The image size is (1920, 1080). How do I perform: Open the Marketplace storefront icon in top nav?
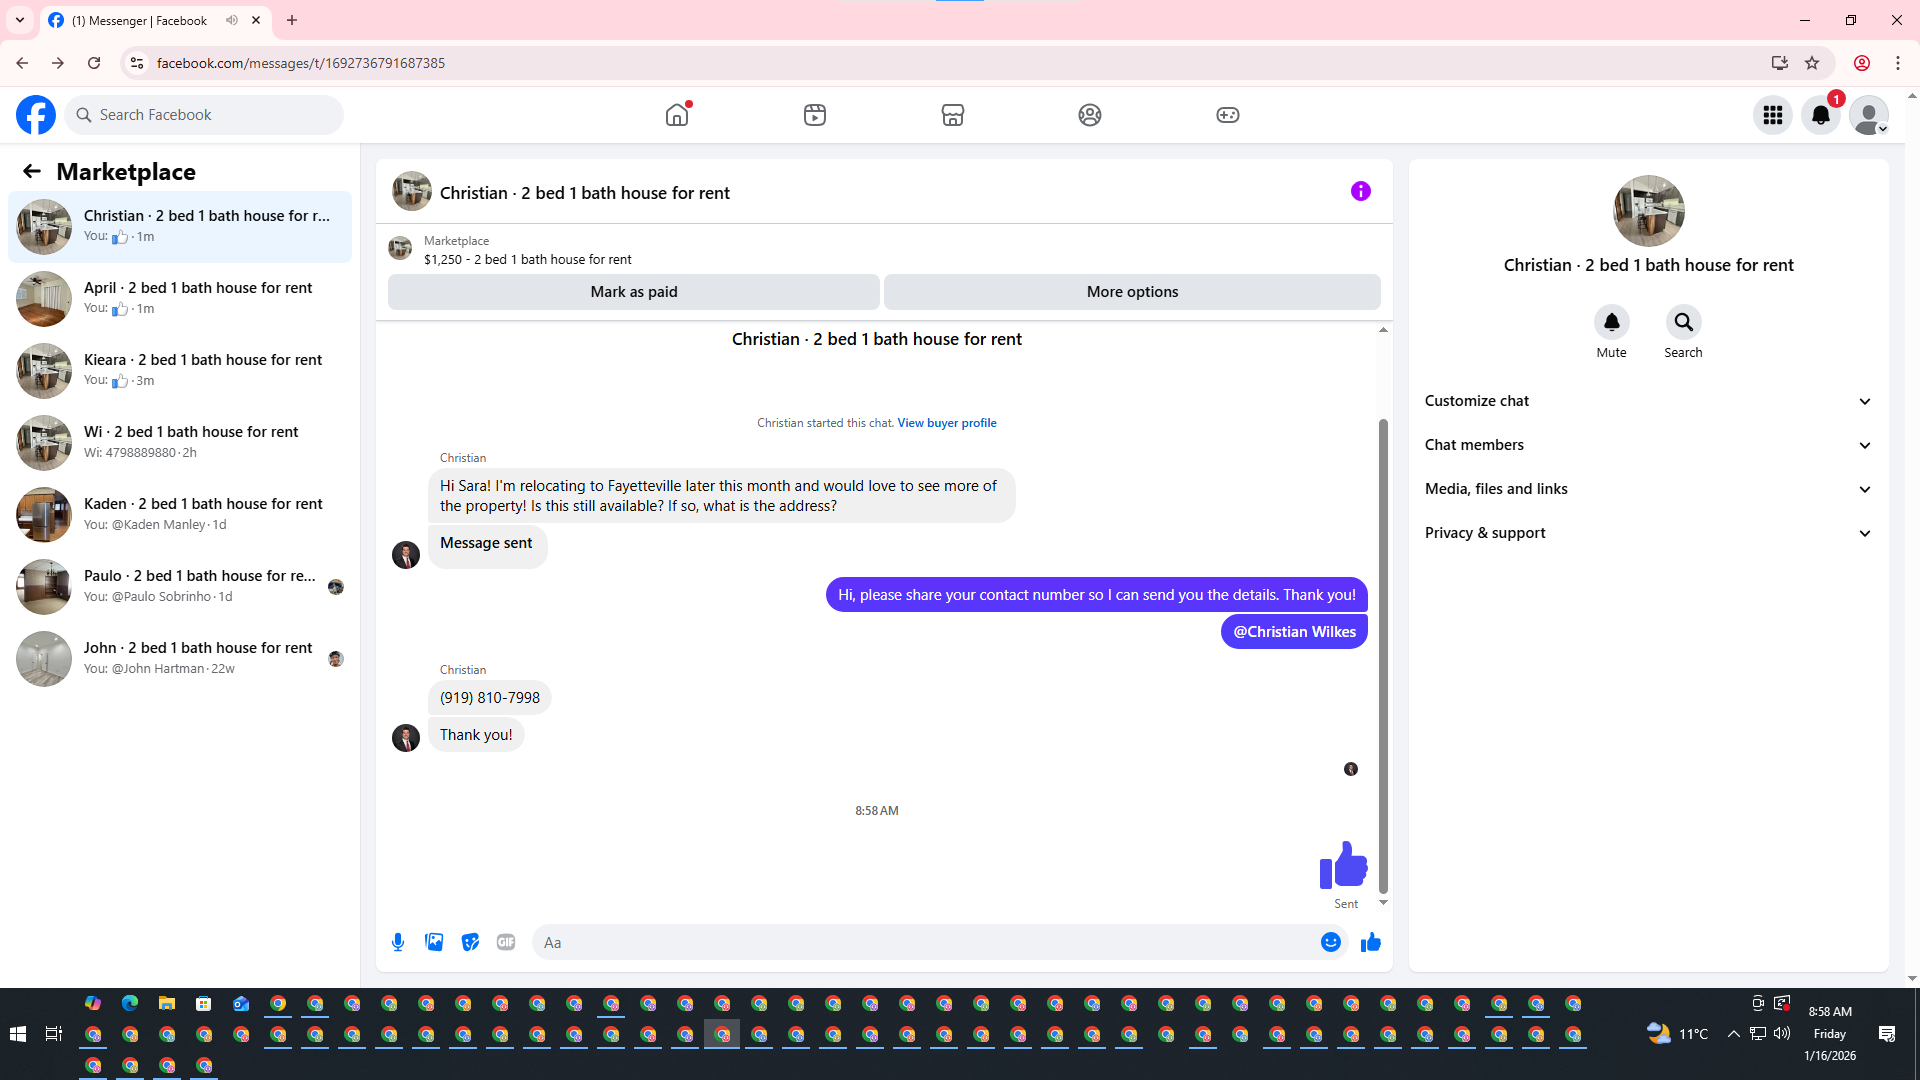coord(952,115)
